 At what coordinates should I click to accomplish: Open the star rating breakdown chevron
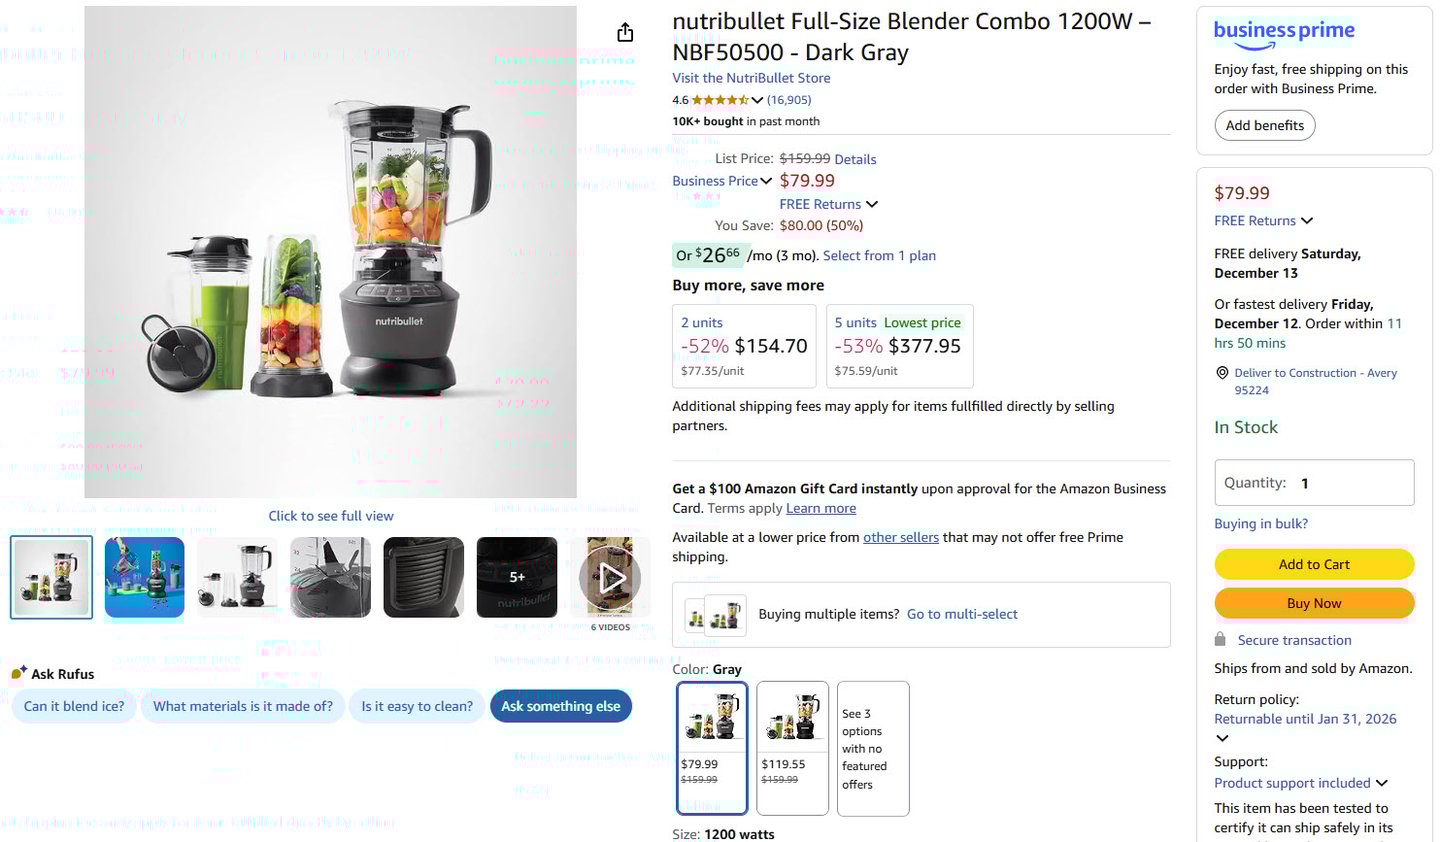pyautogui.click(x=757, y=100)
